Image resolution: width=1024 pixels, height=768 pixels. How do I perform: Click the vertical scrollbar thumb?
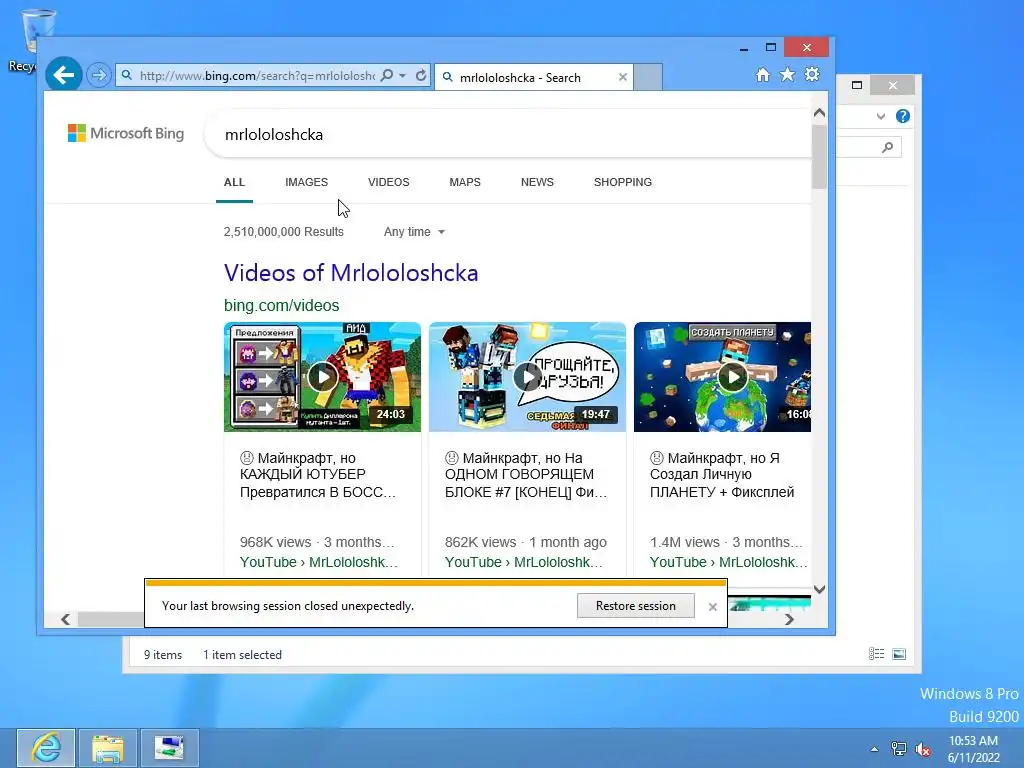819,157
